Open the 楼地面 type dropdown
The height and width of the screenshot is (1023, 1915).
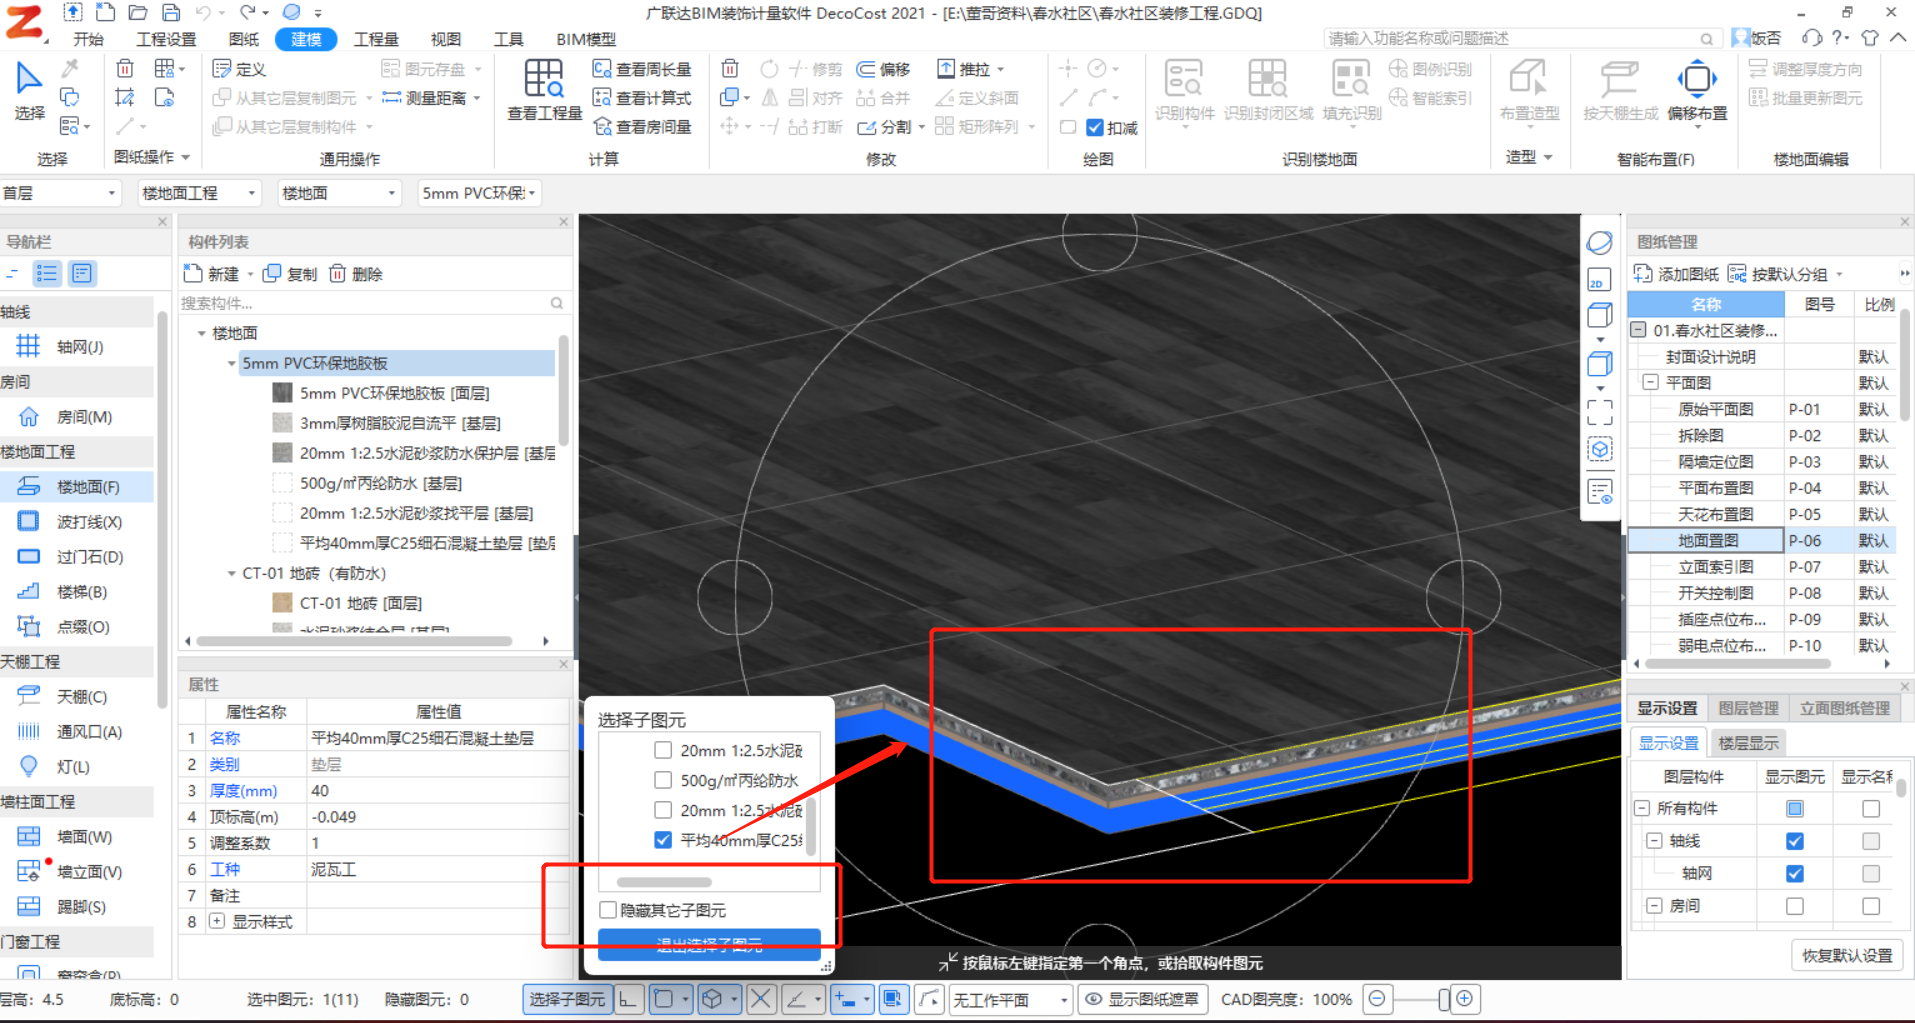(339, 193)
